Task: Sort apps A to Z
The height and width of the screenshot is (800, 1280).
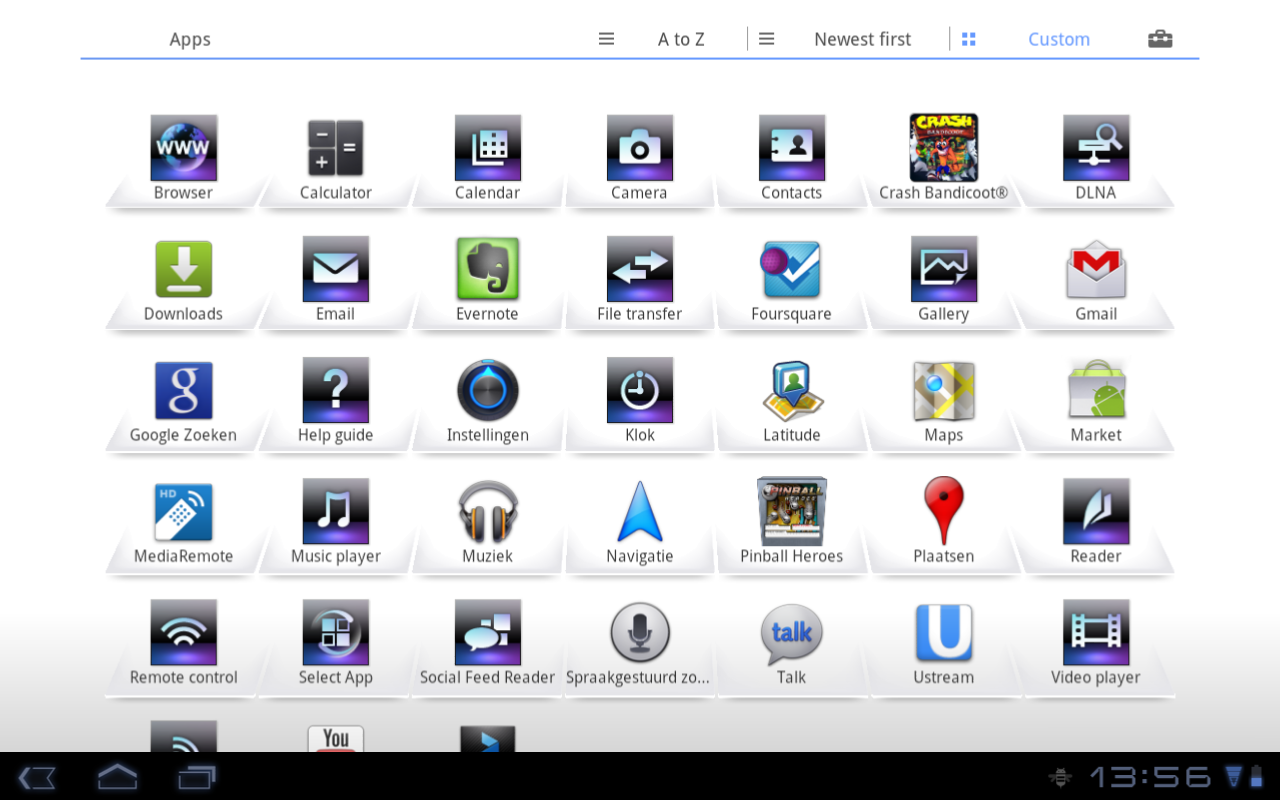Action: coord(681,39)
